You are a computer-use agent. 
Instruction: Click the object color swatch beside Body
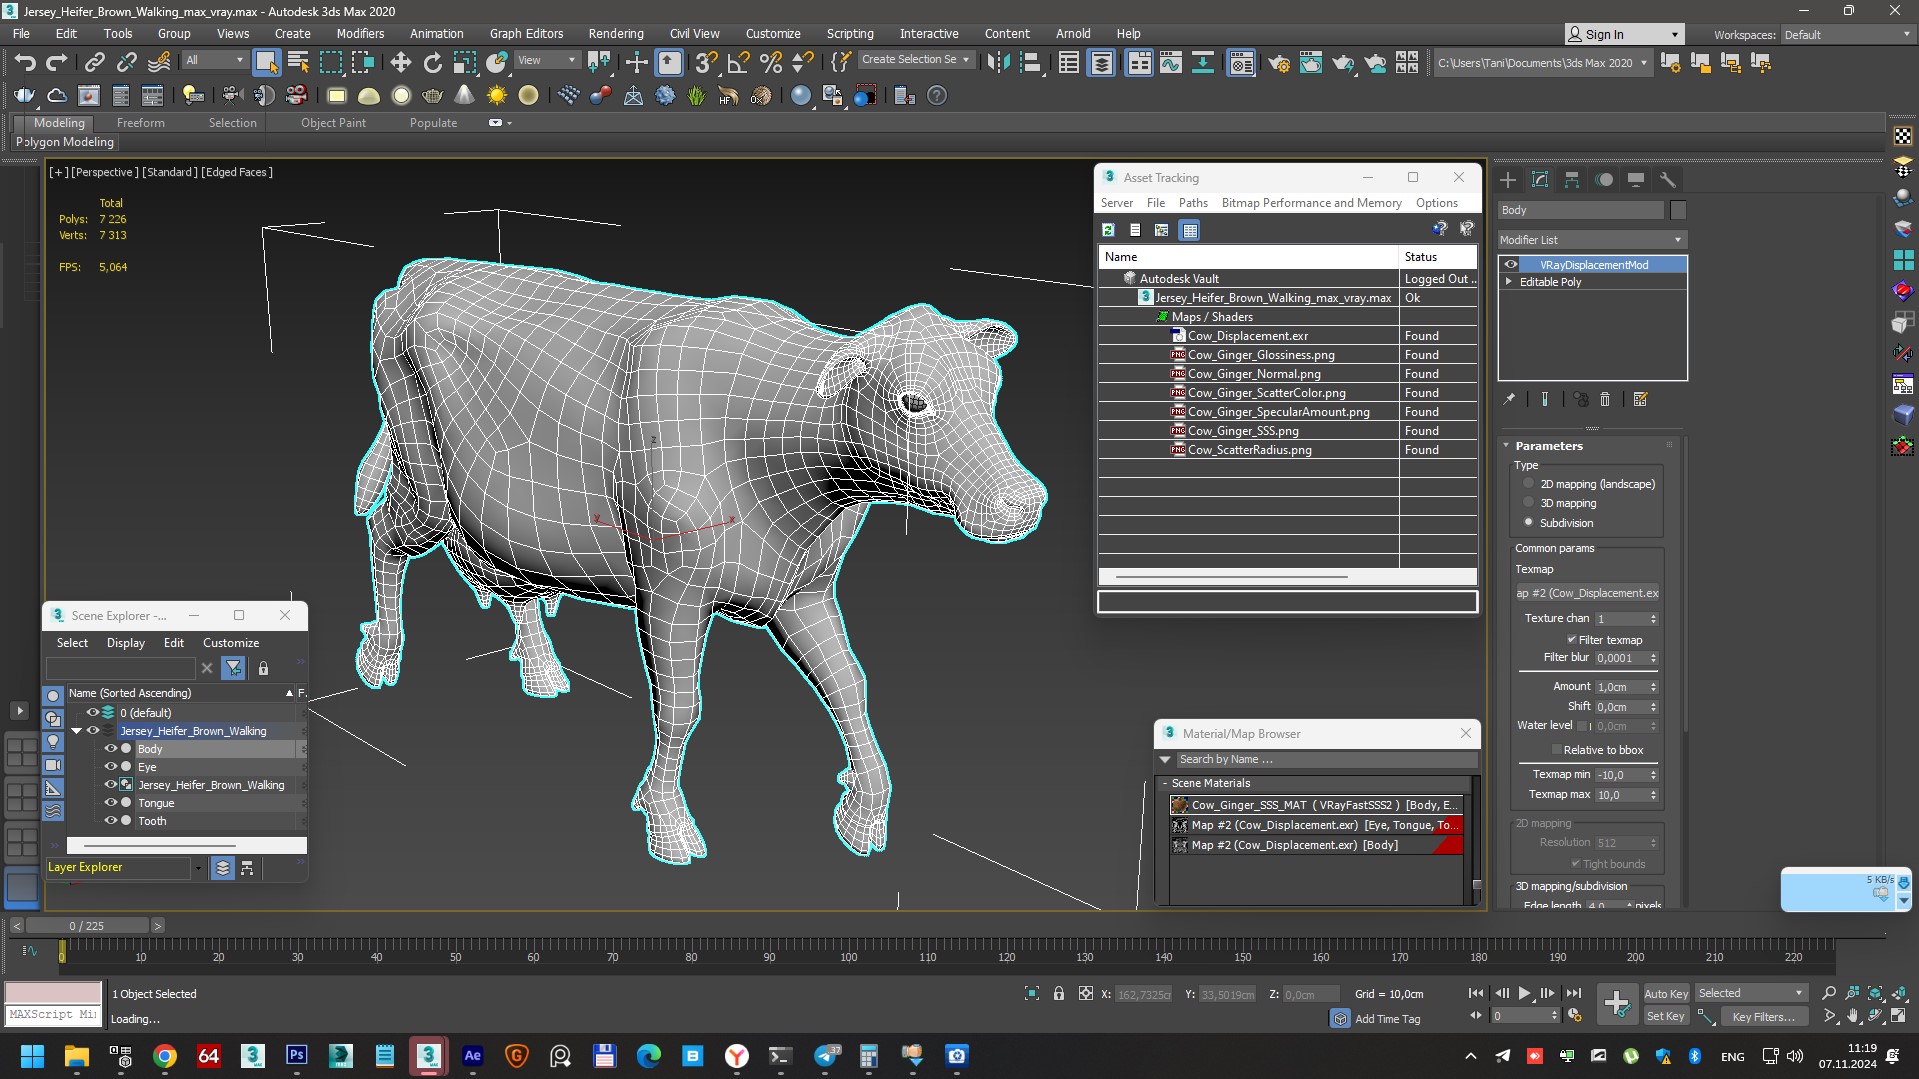[1678, 210]
